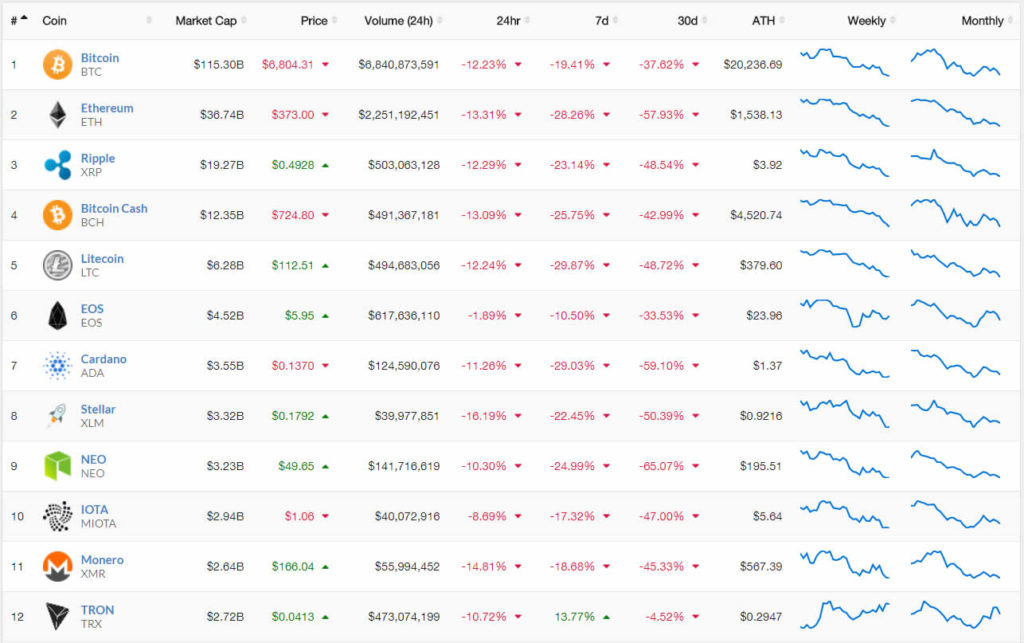The width and height of the screenshot is (1024, 643).
Task: Click Monero market cap $2.64B
Action: [225, 567]
